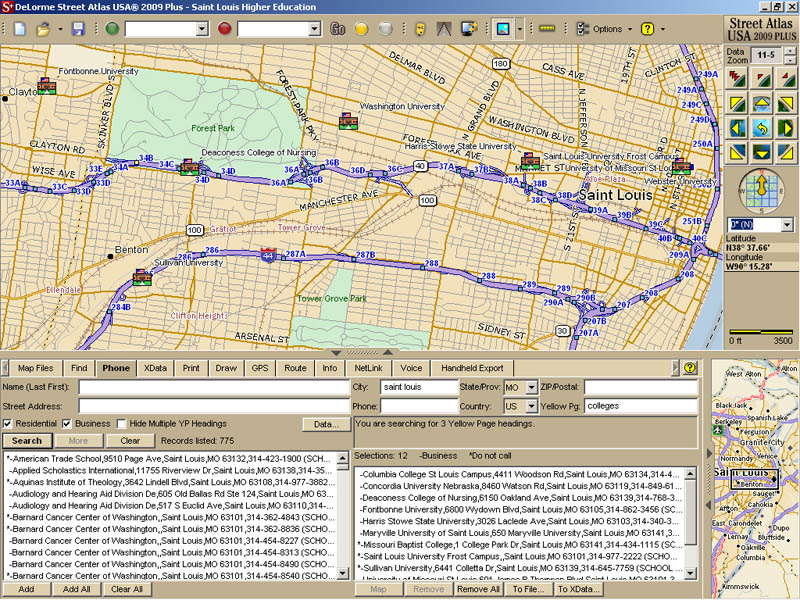
Task: Switch to the Route tab
Action: [x=295, y=368]
